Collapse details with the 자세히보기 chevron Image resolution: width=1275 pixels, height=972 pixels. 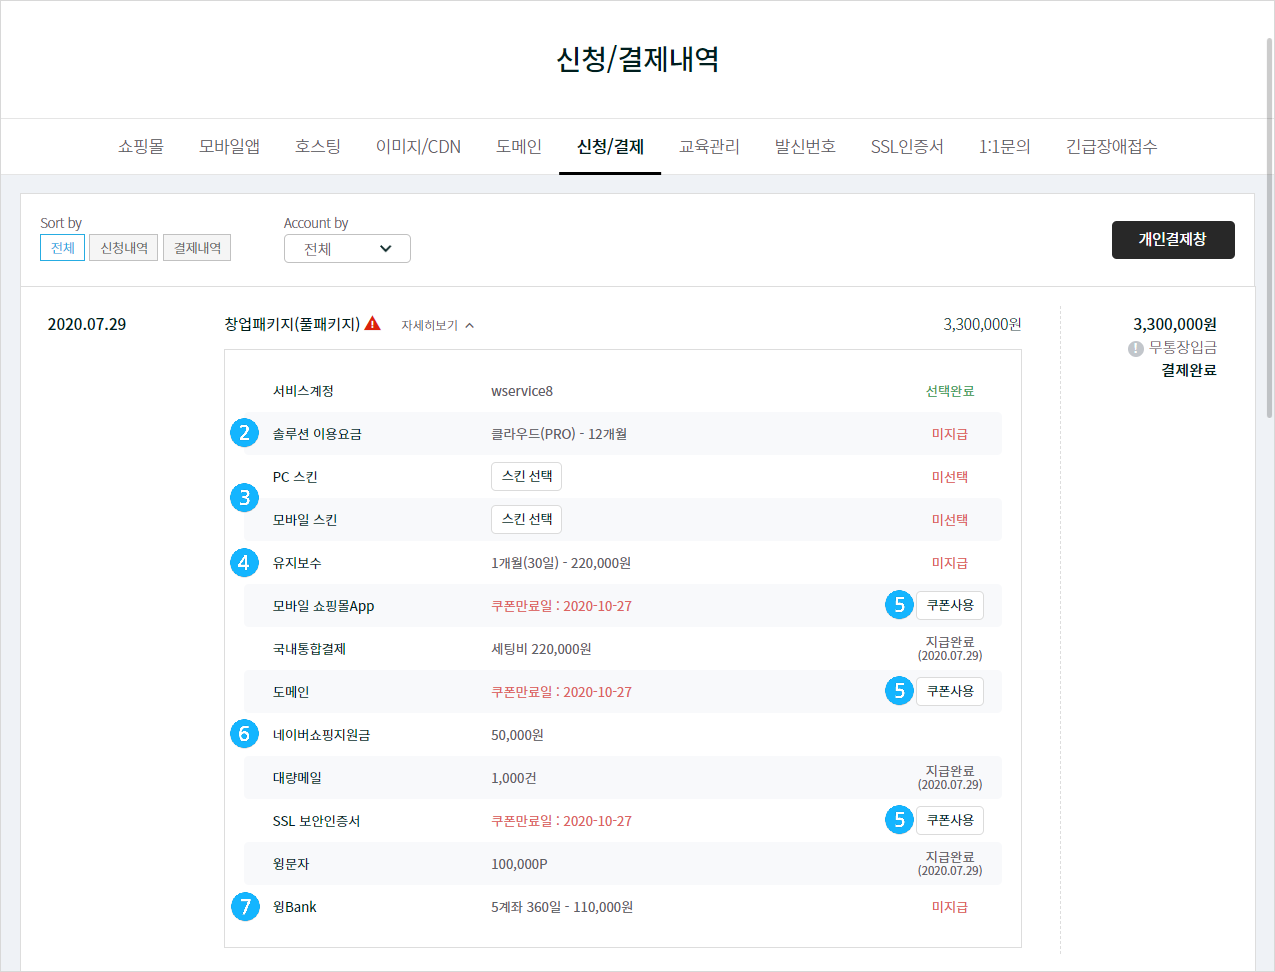pos(470,326)
